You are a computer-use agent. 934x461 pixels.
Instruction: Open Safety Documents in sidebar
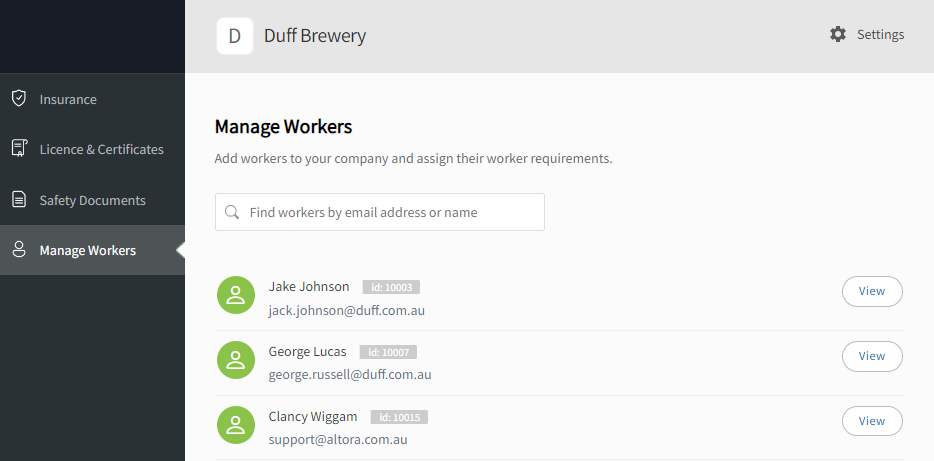pyautogui.click(x=92, y=200)
